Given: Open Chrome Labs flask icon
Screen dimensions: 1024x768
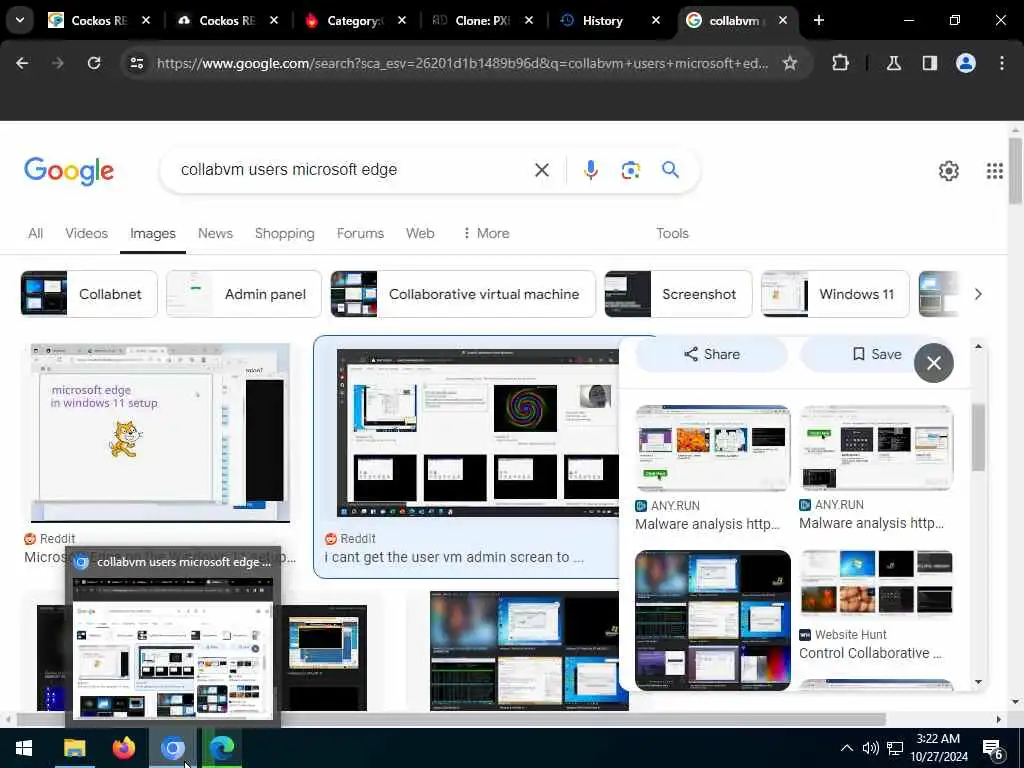Looking at the screenshot, I should (893, 63).
